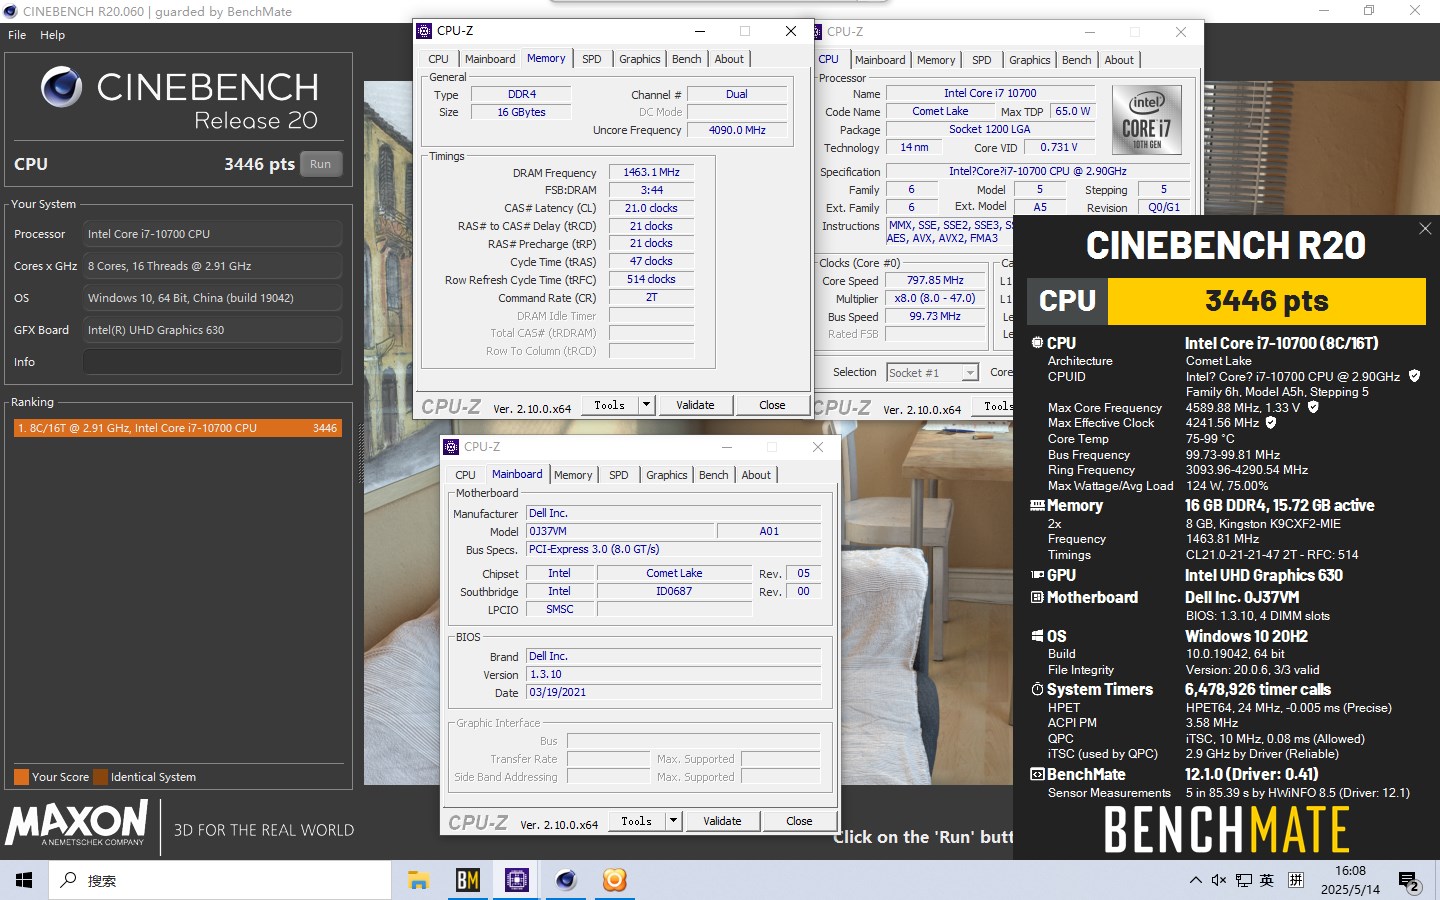Switch to SPD tab in Memory CPU-Z window
This screenshot has width=1440, height=900.
click(592, 59)
